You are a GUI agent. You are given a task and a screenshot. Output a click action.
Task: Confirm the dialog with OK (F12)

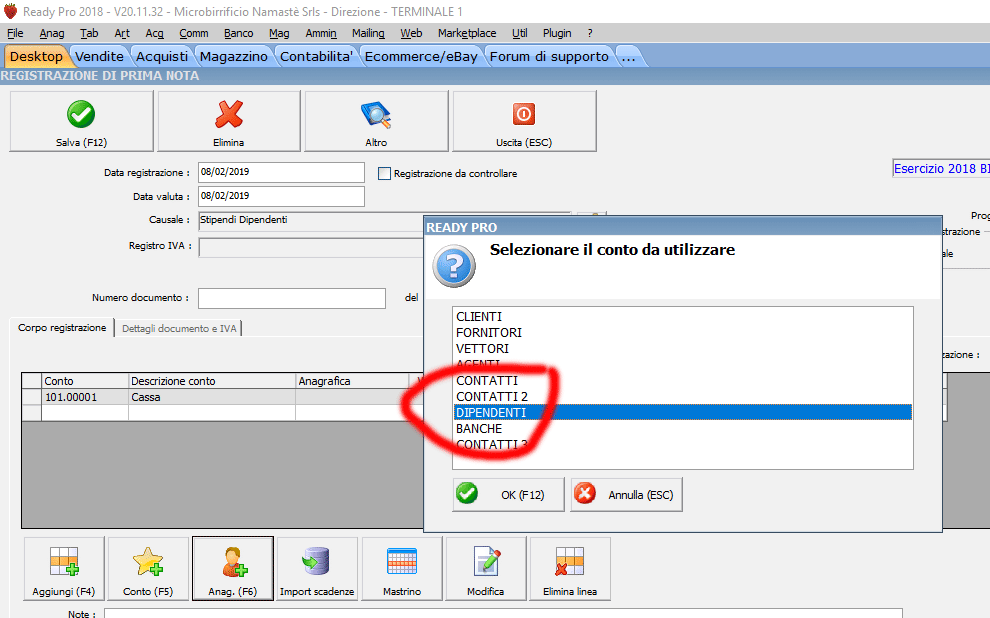(x=508, y=495)
